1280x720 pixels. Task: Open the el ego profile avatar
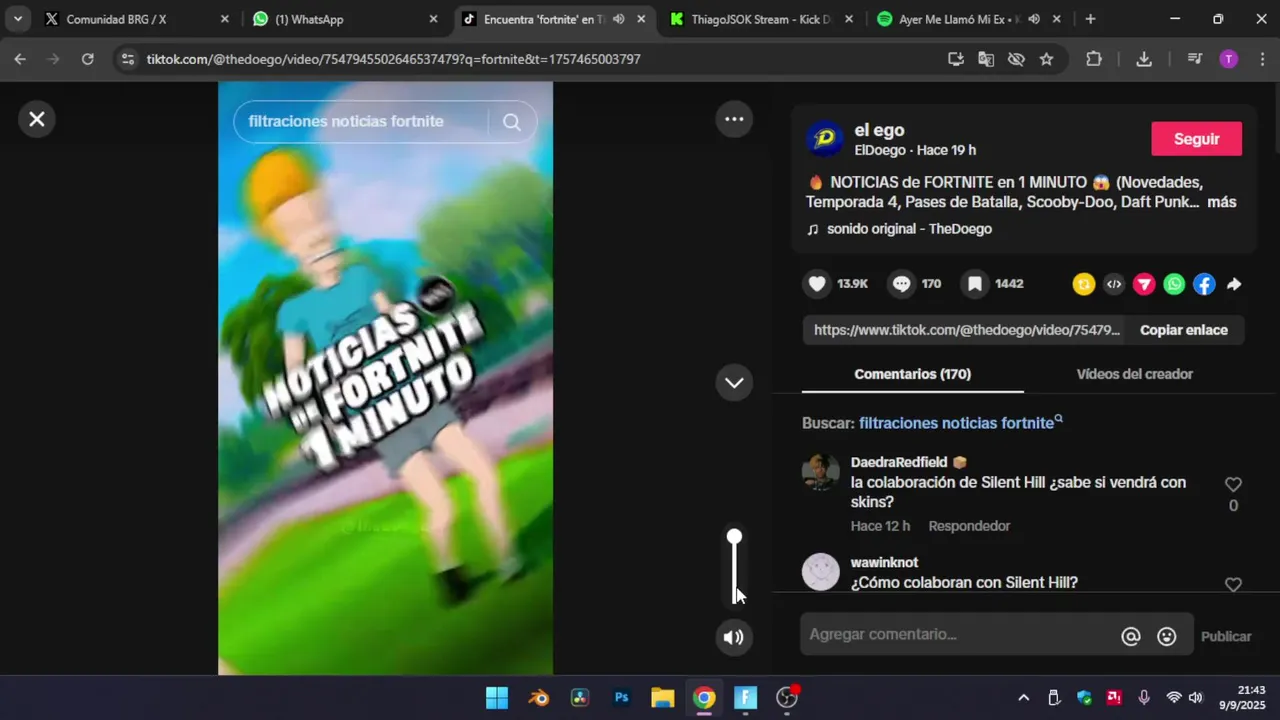(825, 139)
